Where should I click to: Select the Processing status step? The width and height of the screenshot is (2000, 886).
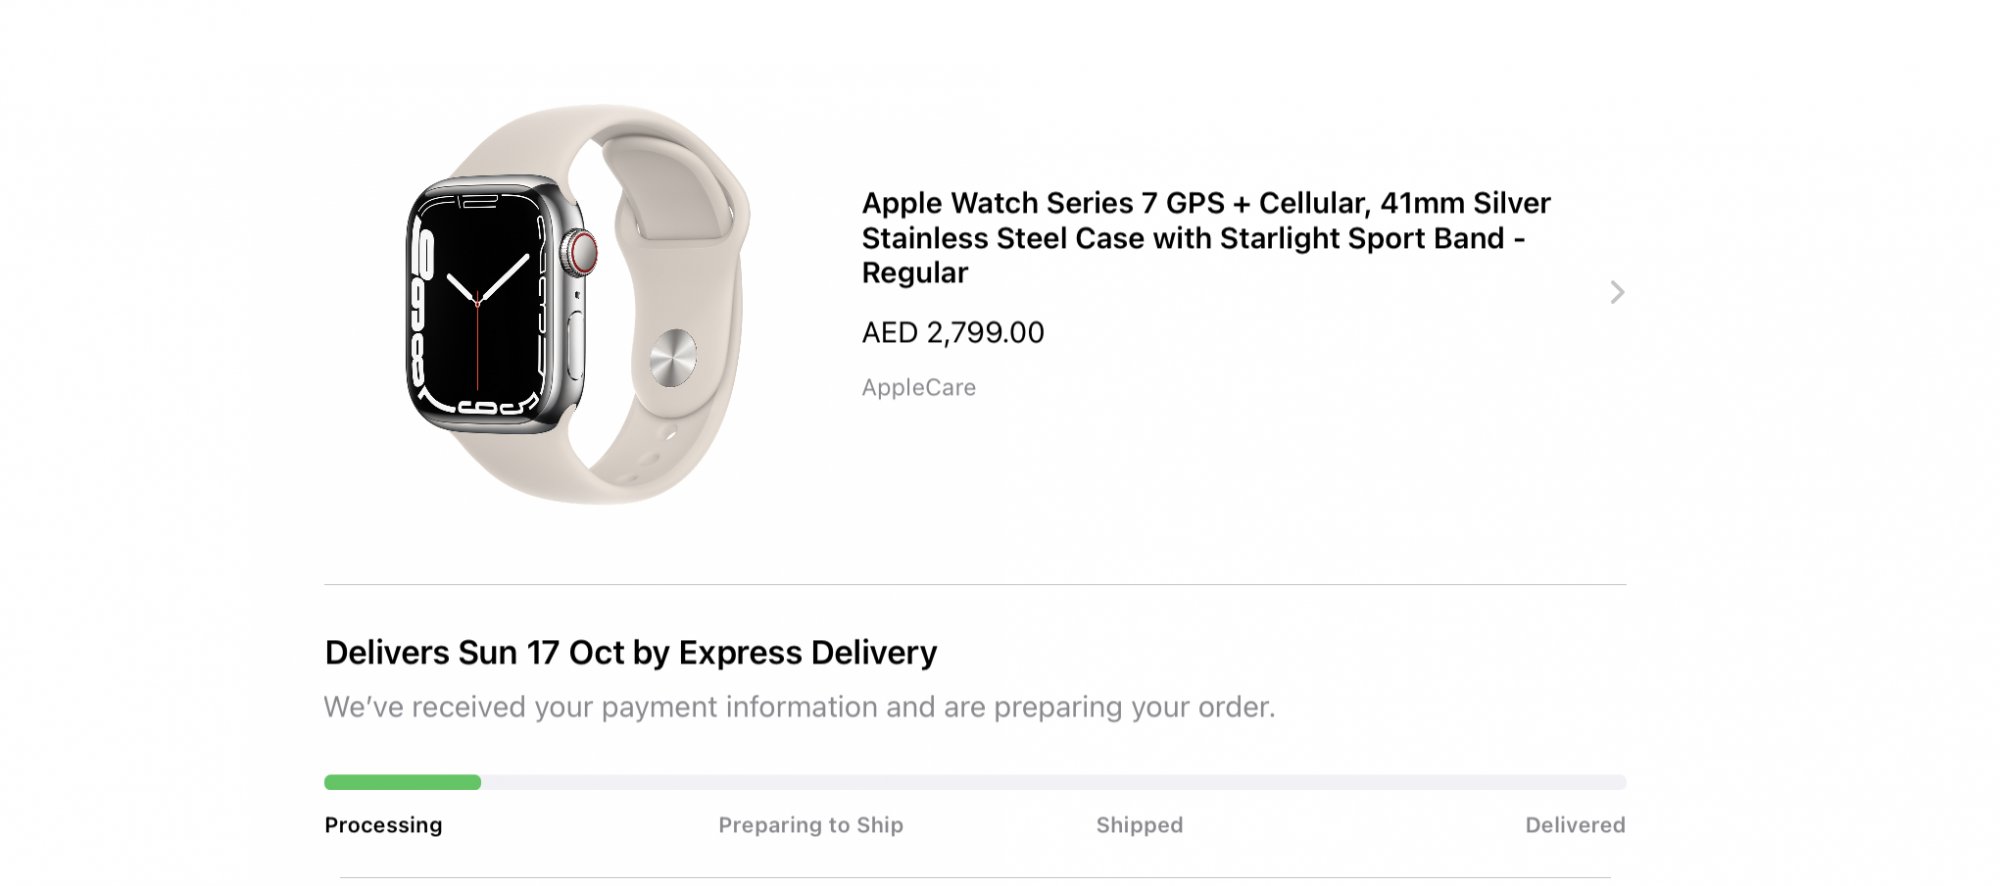383,825
